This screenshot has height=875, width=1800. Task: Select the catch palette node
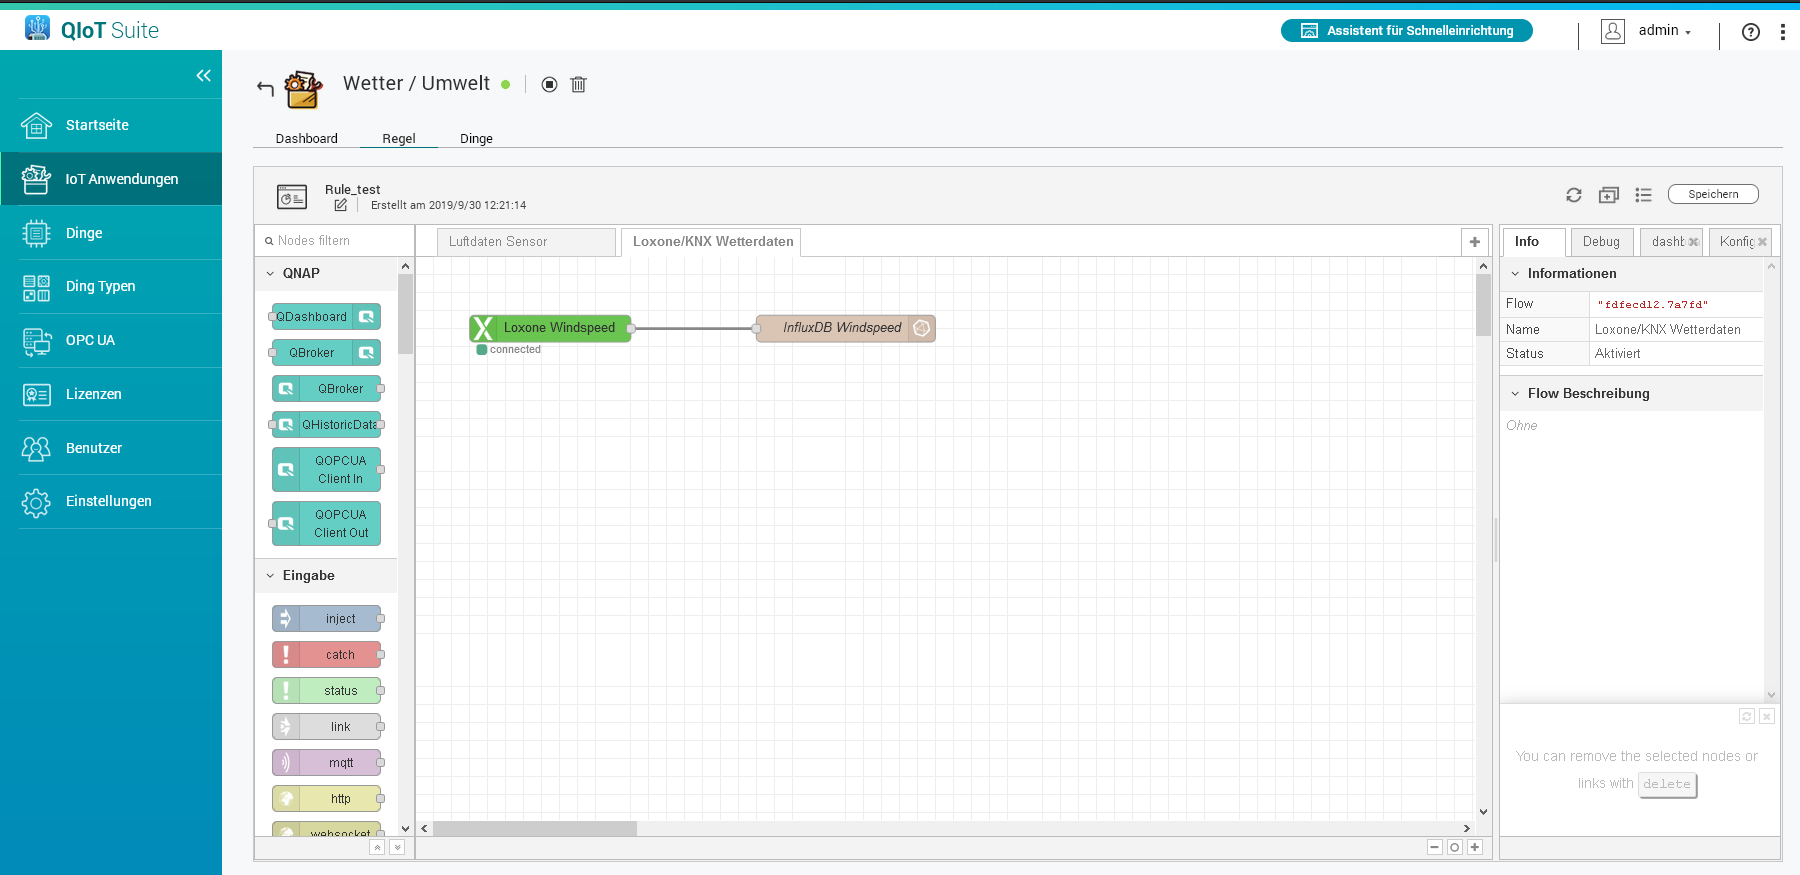[x=326, y=655]
